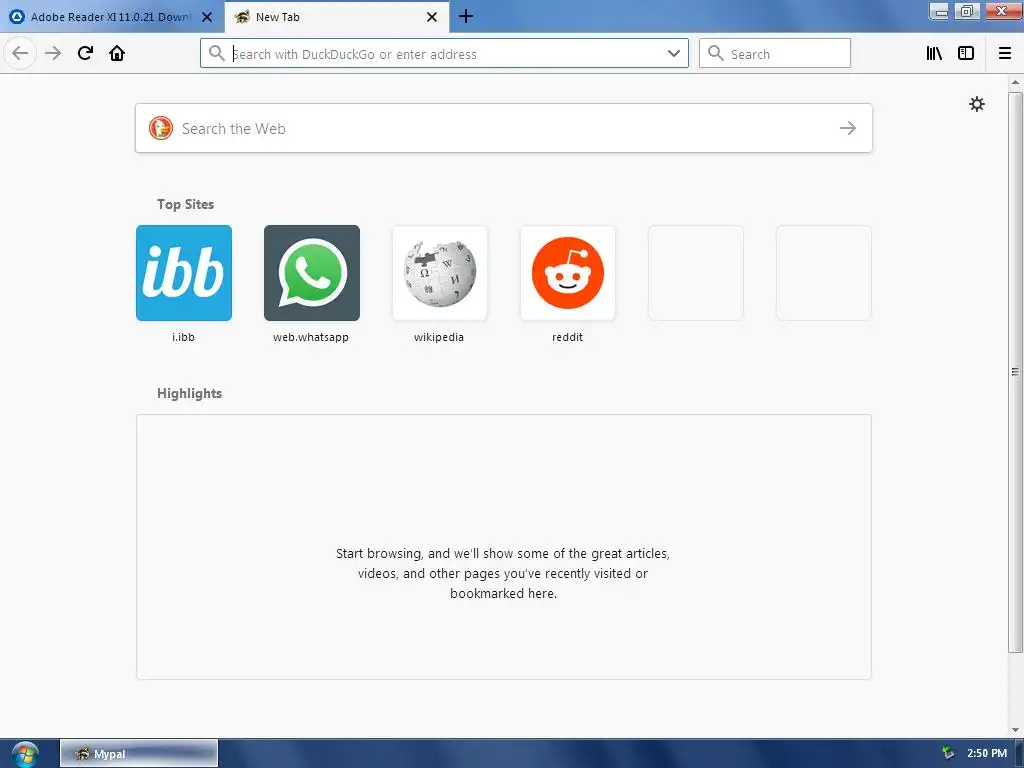Click the Top Sites section heading

point(185,204)
